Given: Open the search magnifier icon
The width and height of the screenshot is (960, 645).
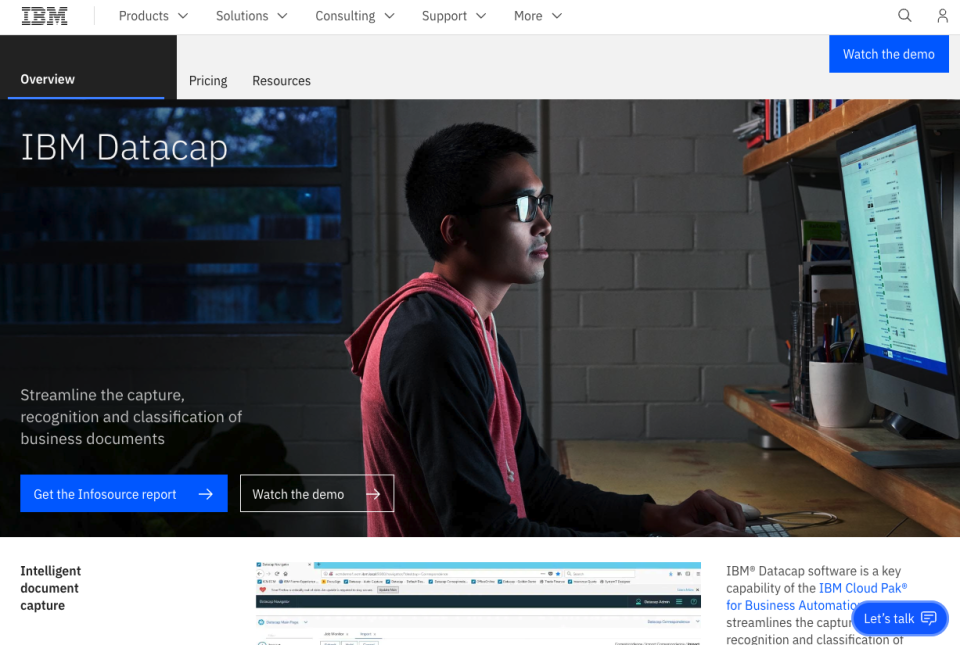Looking at the screenshot, I should [x=904, y=15].
